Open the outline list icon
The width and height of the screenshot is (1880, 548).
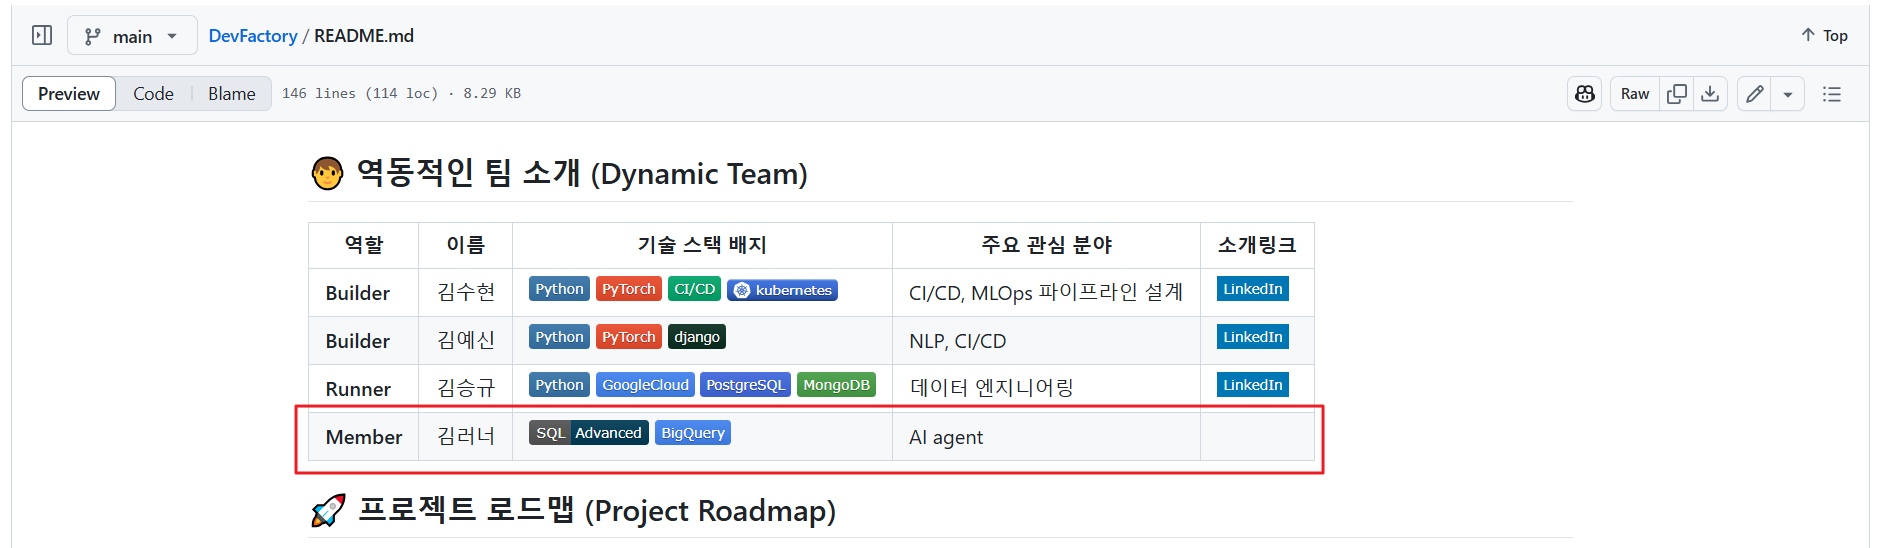(1831, 94)
